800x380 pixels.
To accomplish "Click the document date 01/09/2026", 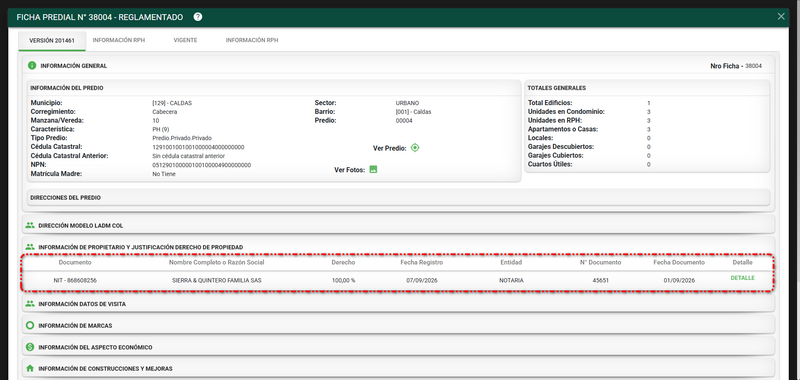I will pyautogui.click(x=679, y=281).
